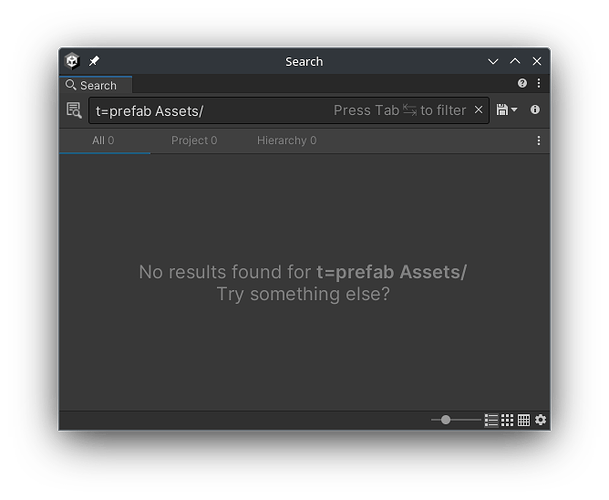This screenshot has width=609, height=500.
Task: Click the pin icon in title bar
Action: click(94, 61)
